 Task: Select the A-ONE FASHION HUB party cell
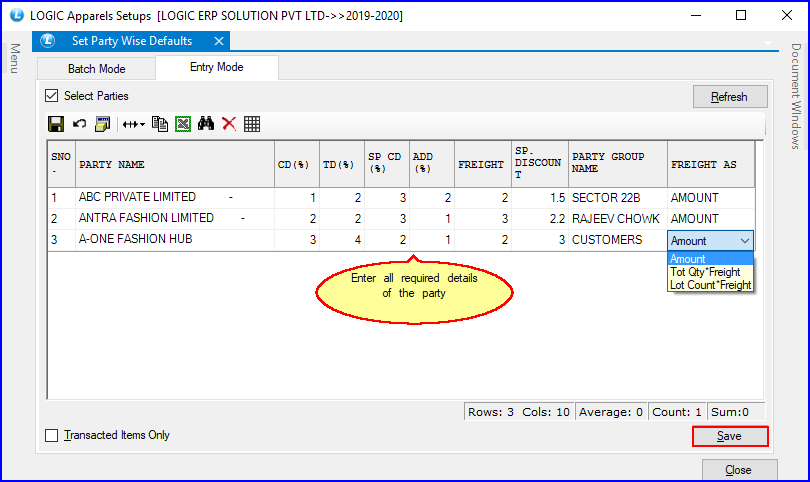tap(175, 240)
